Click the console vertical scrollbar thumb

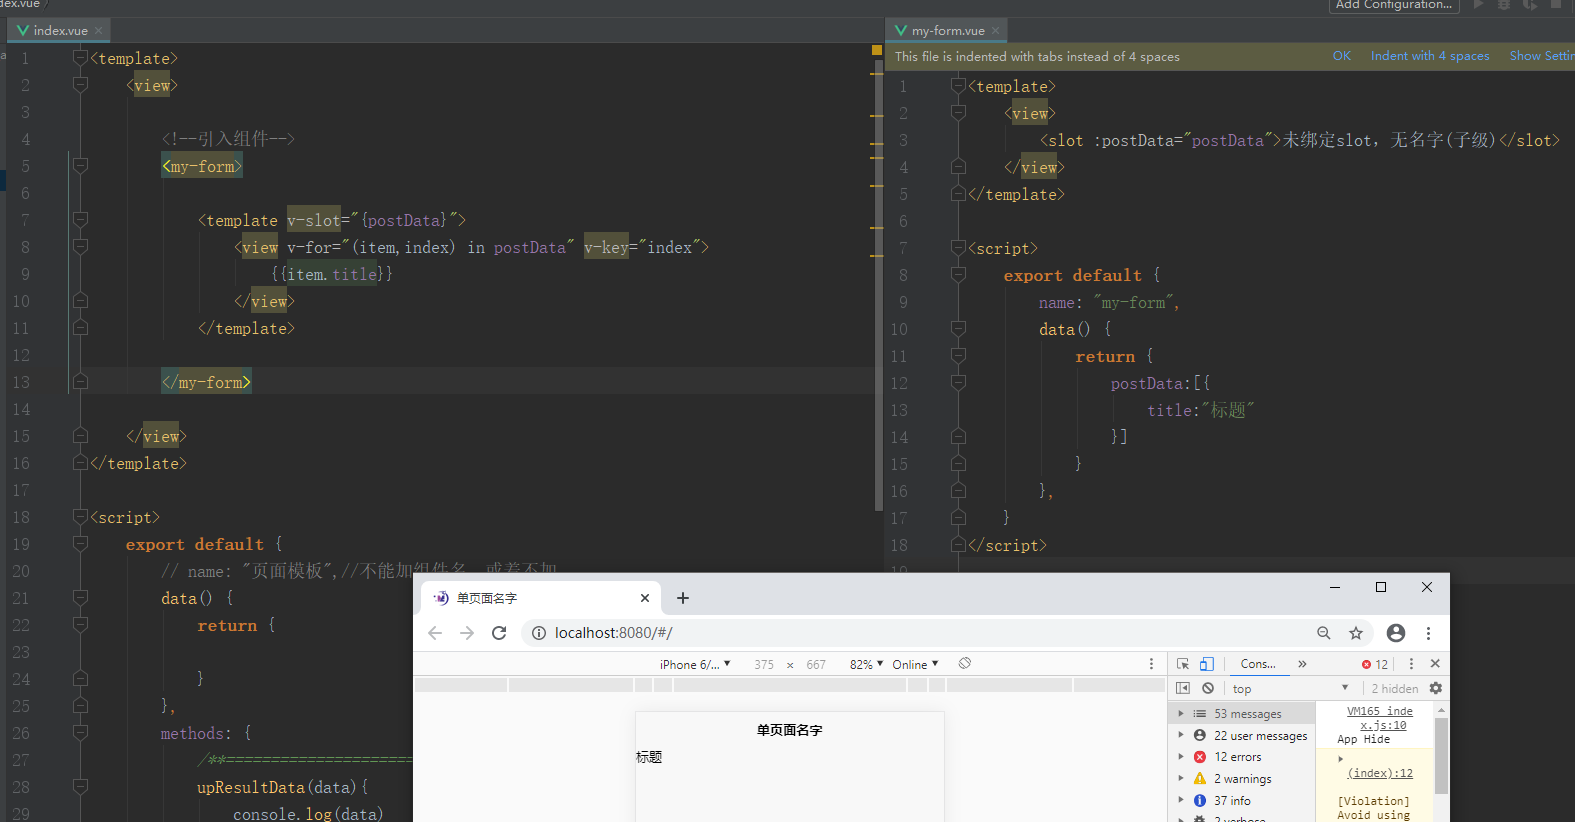[x=1441, y=757]
